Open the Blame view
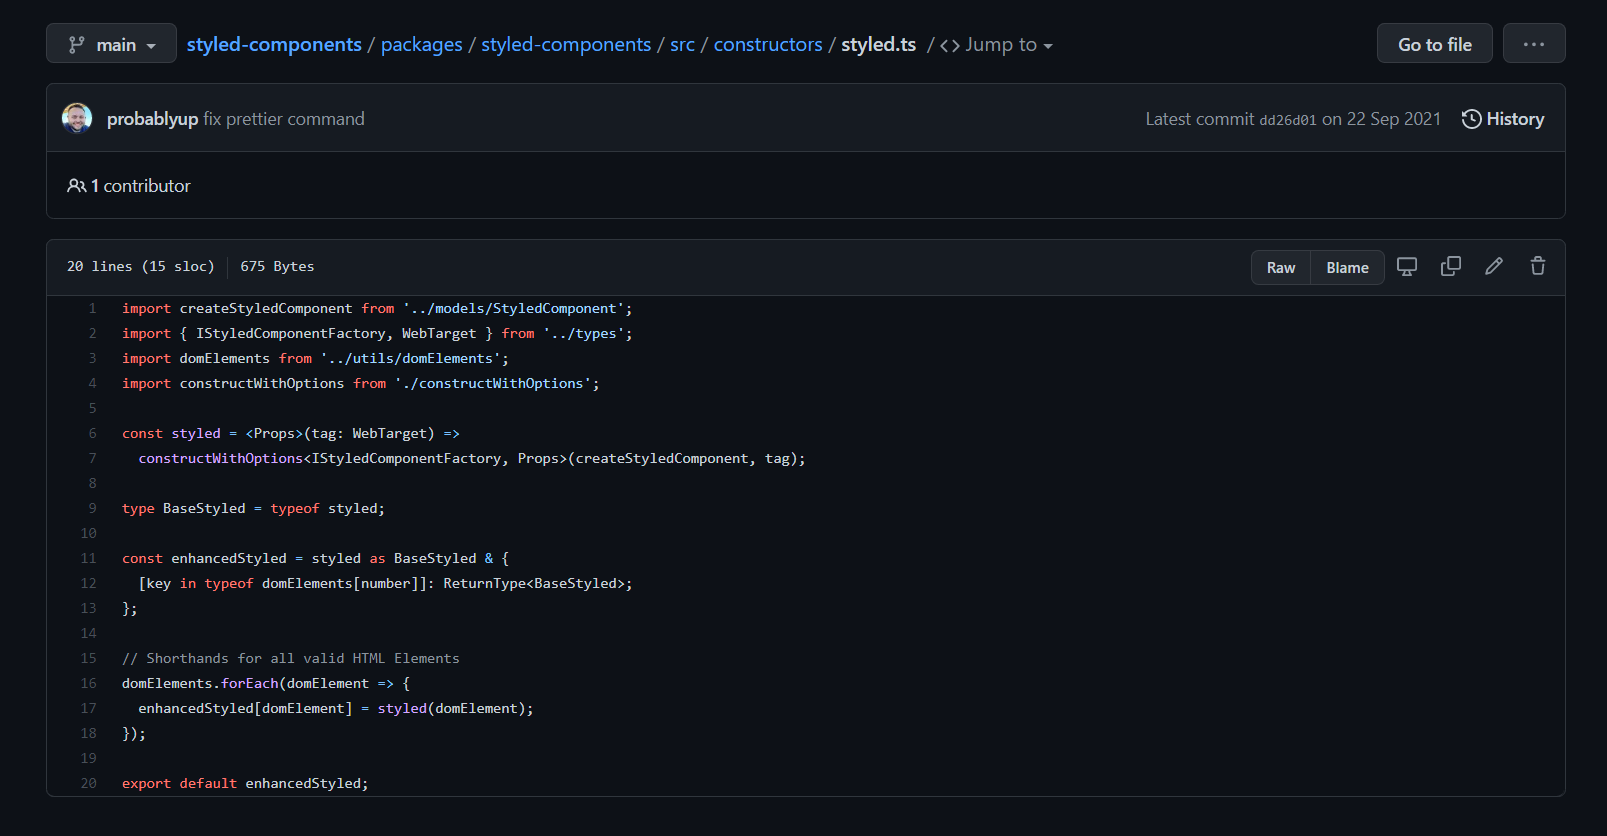 [x=1347, y=267]
